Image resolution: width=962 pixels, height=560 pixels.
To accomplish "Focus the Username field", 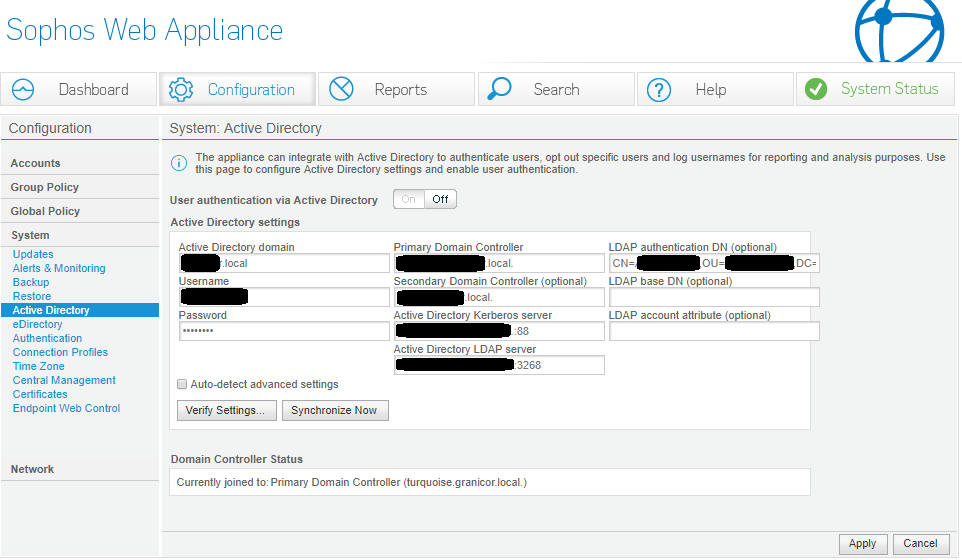I will coord(284,297).
